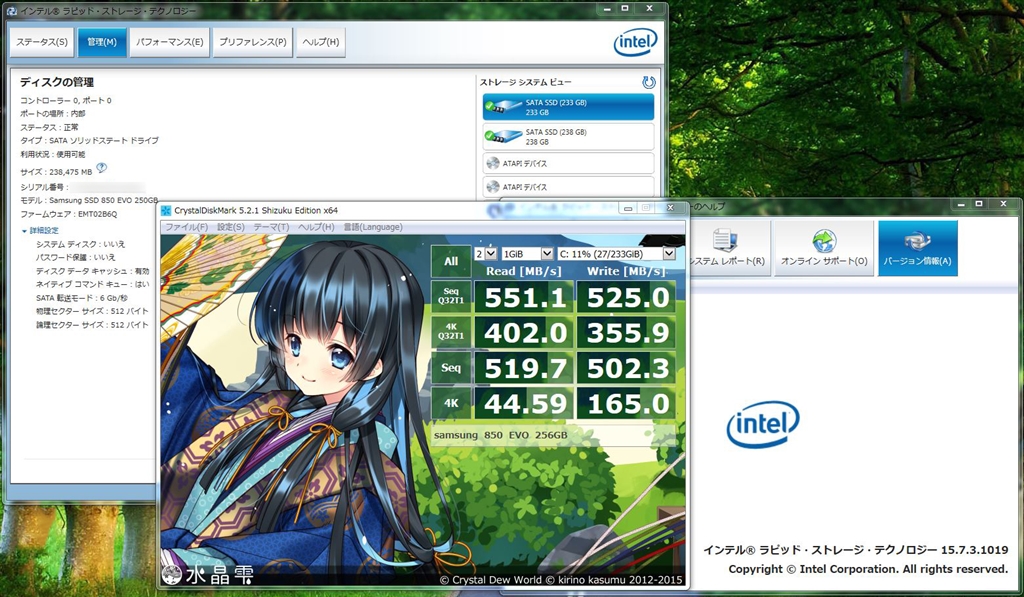Click the Intel Rapid Storage title icon
The height and width of the screenshot is (597, 1024).
point(12,10)
